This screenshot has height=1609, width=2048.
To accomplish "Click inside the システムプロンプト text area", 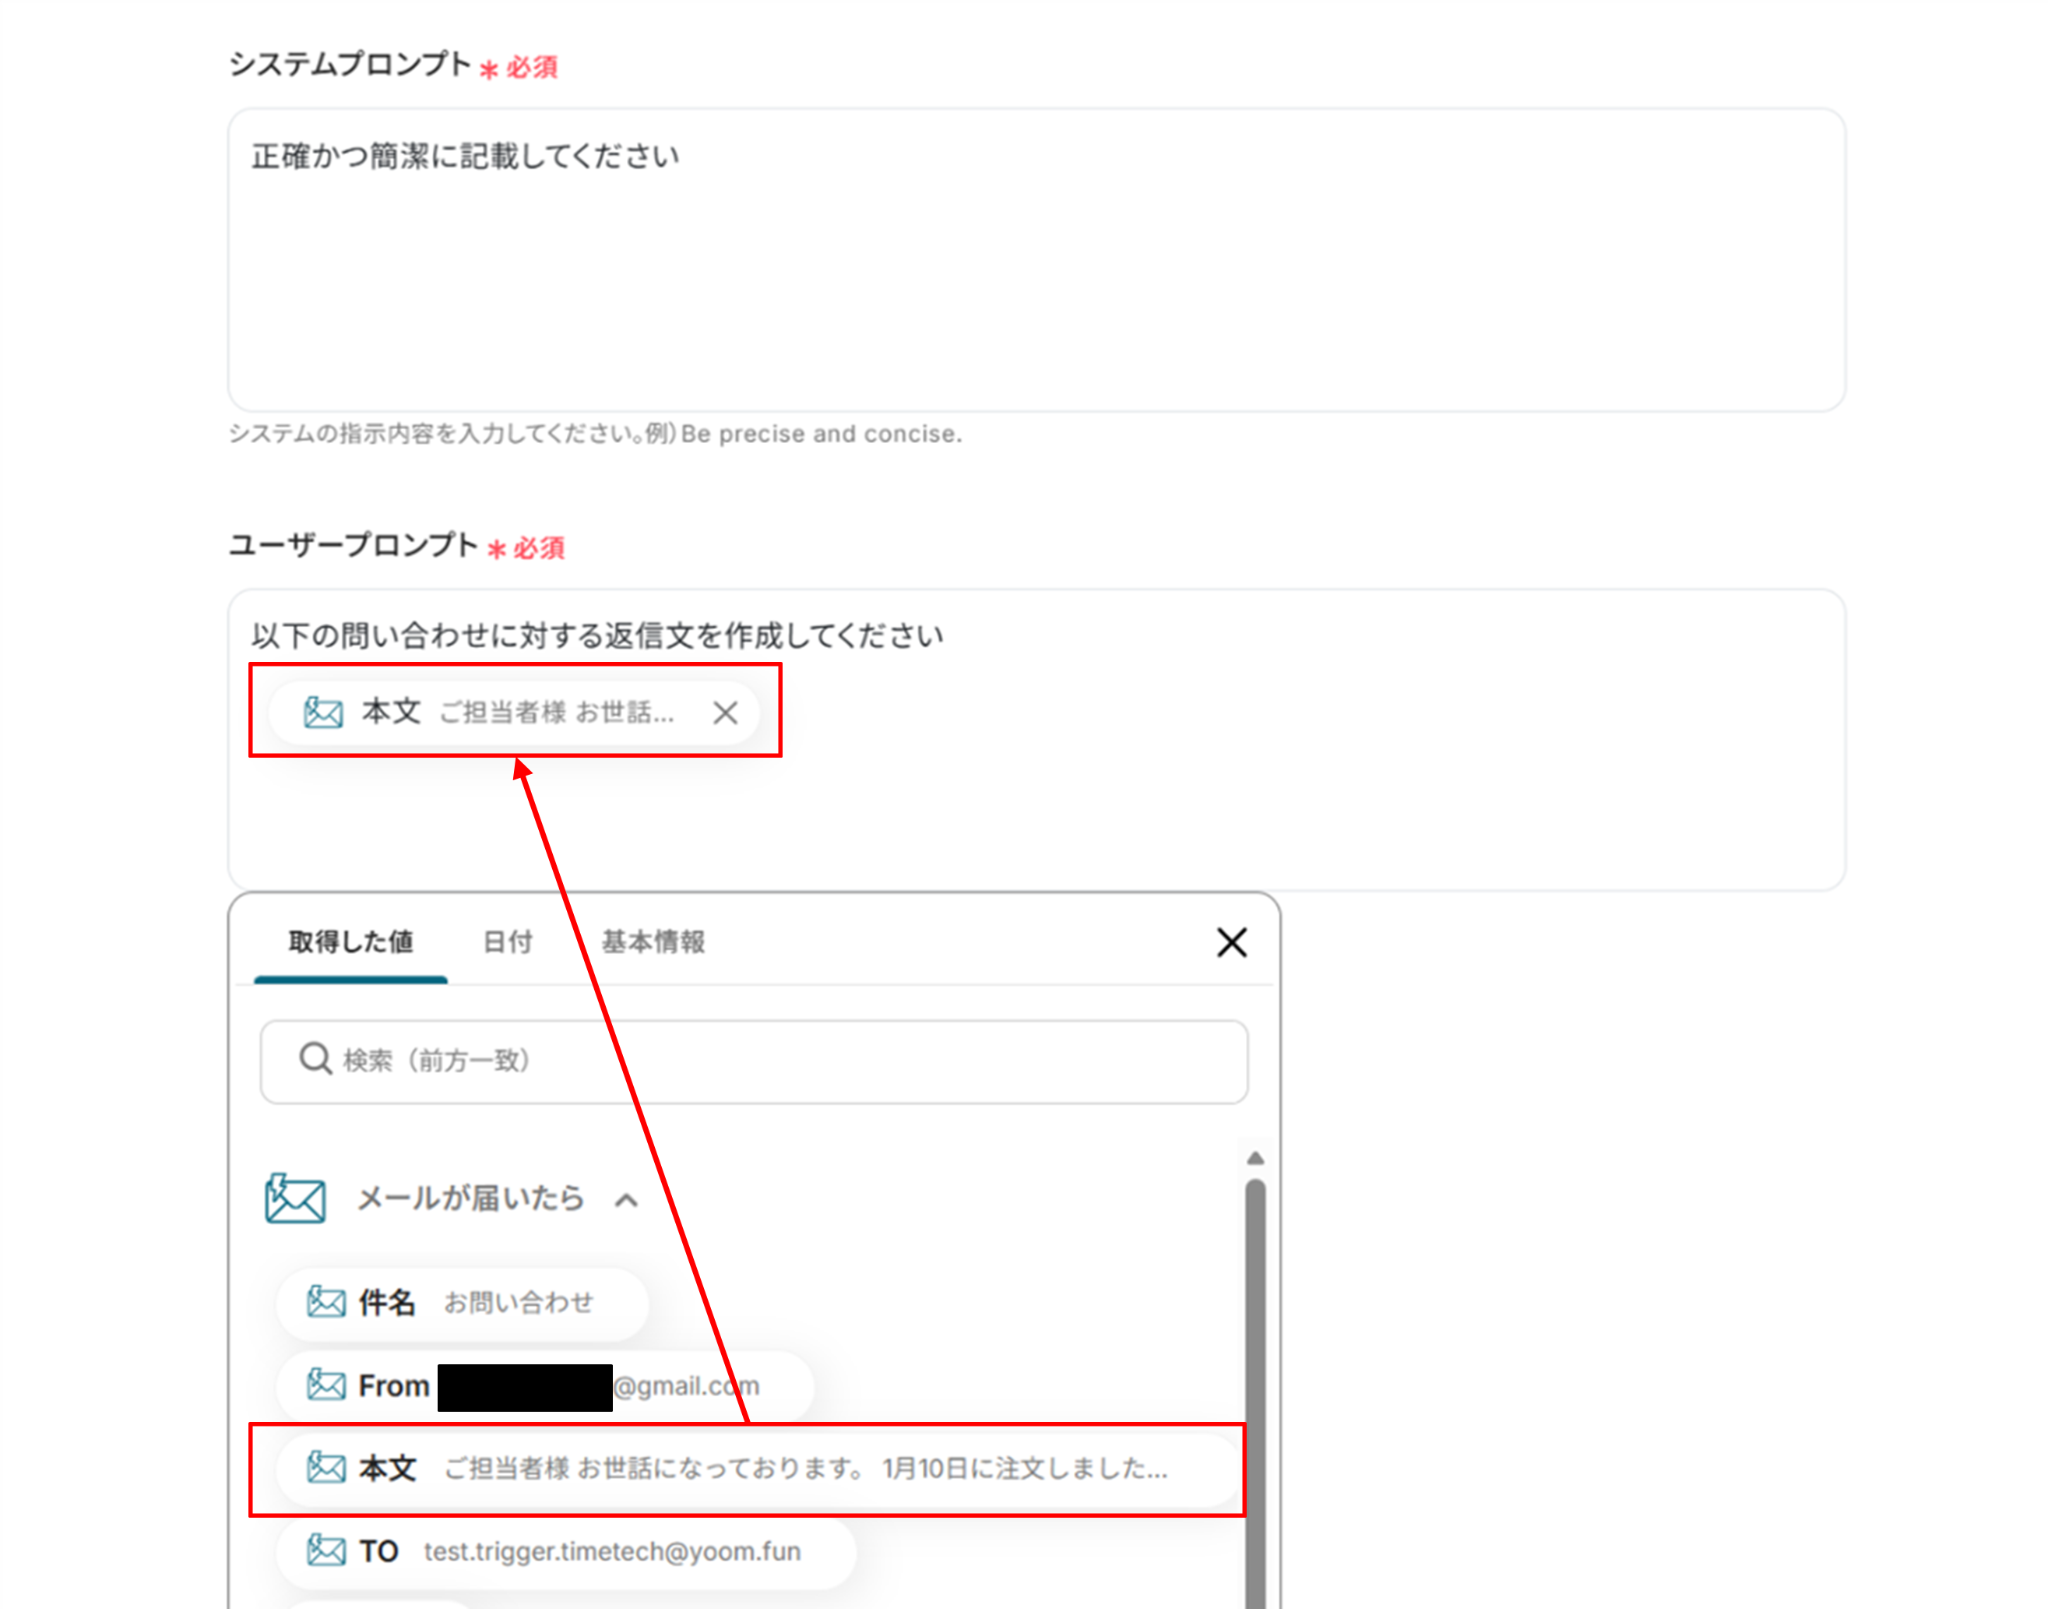I will point(1035,260).
